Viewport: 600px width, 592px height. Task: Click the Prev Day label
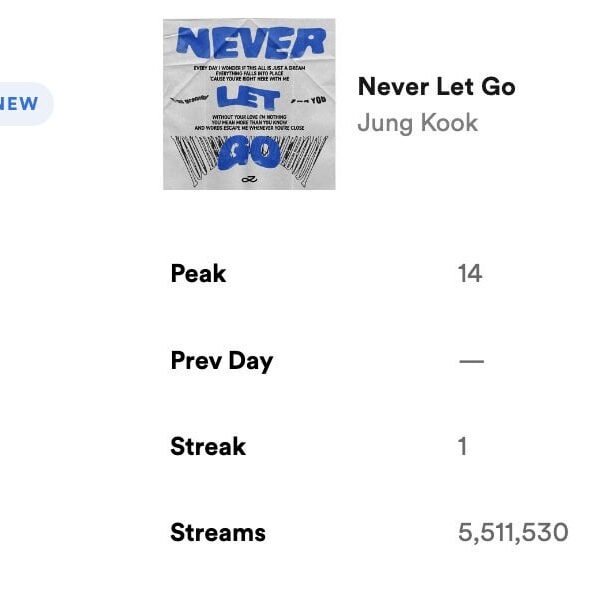click(x=221, y=360)
